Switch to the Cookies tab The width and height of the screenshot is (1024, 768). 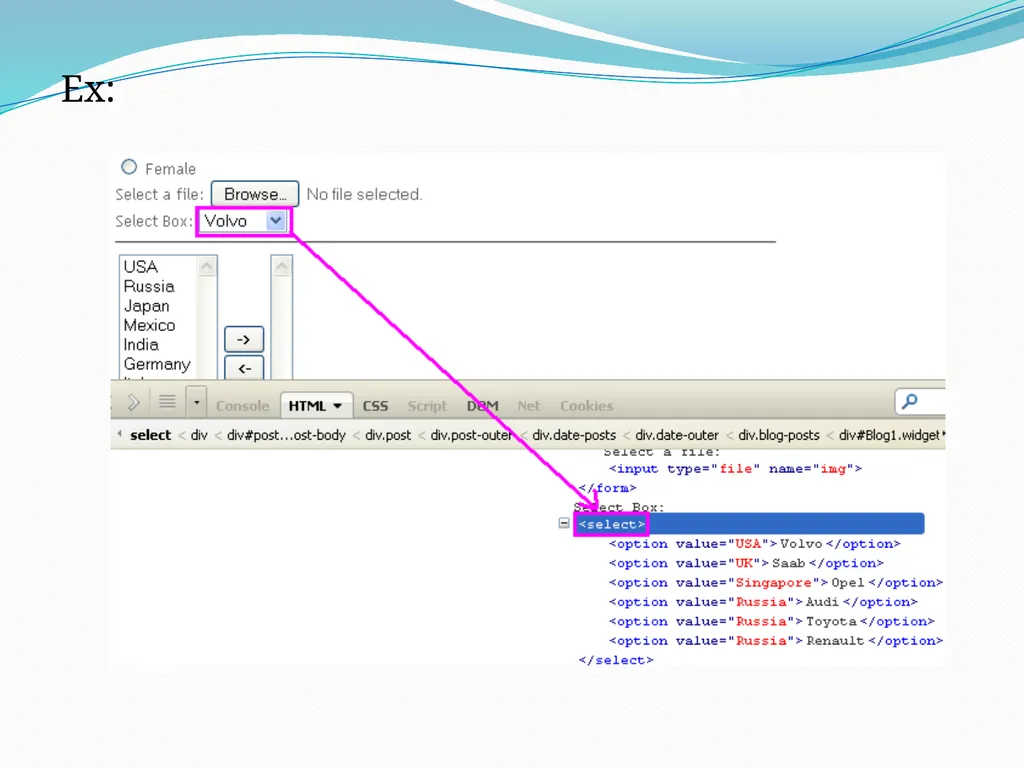(586, 406)
